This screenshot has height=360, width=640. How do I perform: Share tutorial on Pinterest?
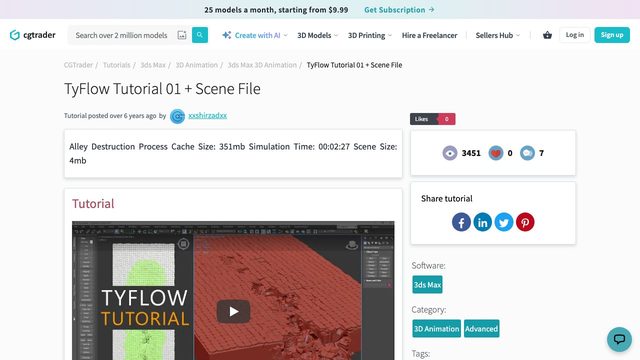525,222
